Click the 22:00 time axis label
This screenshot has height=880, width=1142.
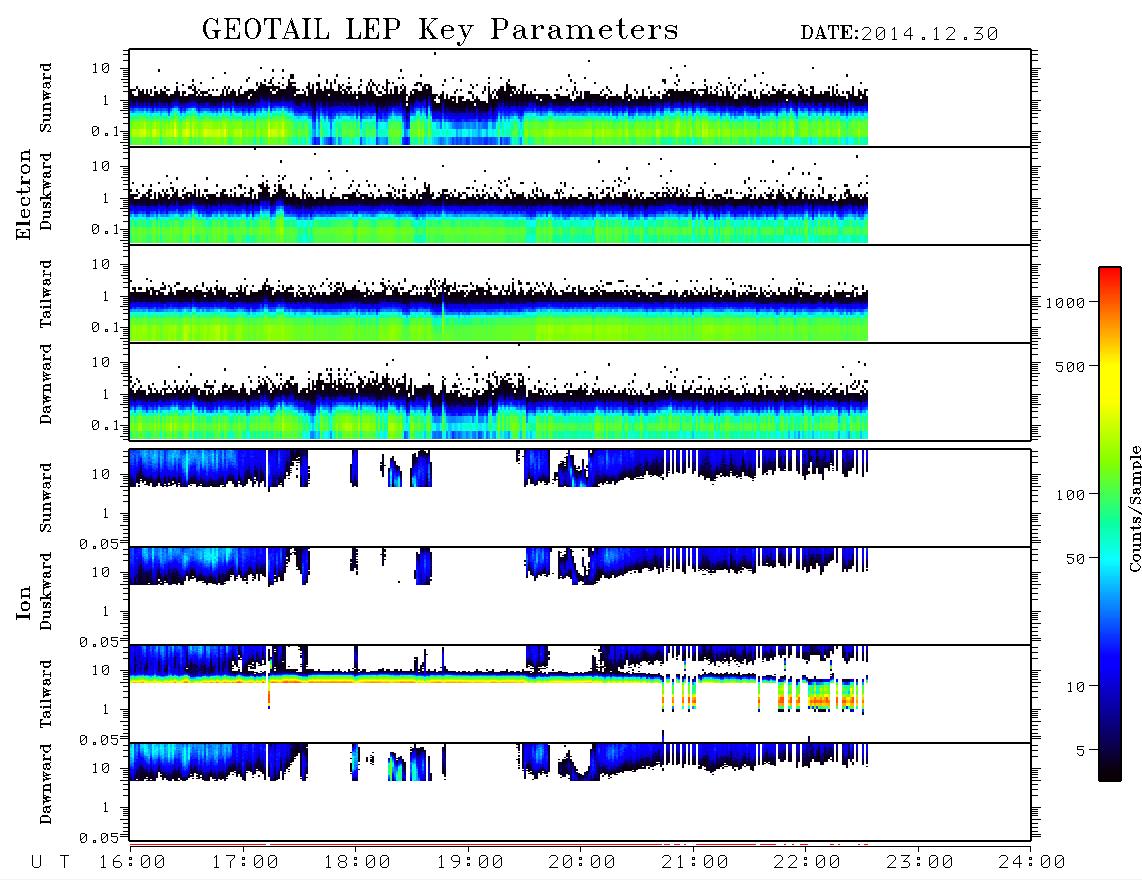(x=807, y=863)
